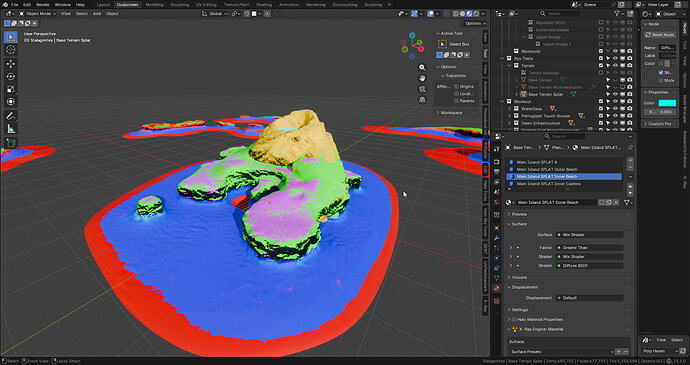
Task: Expand the Workspace section in the sidebar
Action: click(451, 113)
